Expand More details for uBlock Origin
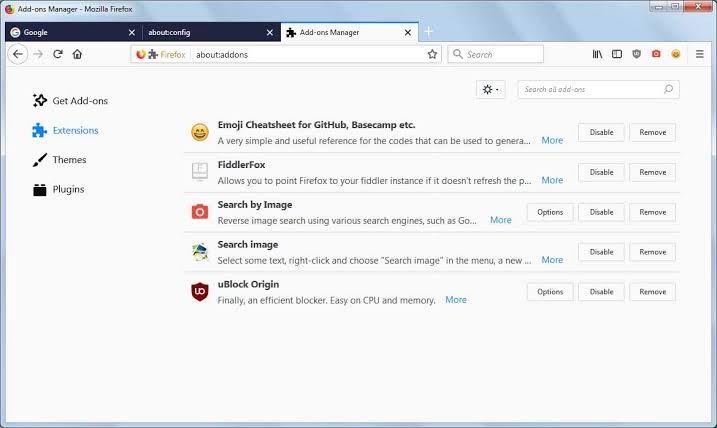The image size is (717, 428). pos(456,300)
